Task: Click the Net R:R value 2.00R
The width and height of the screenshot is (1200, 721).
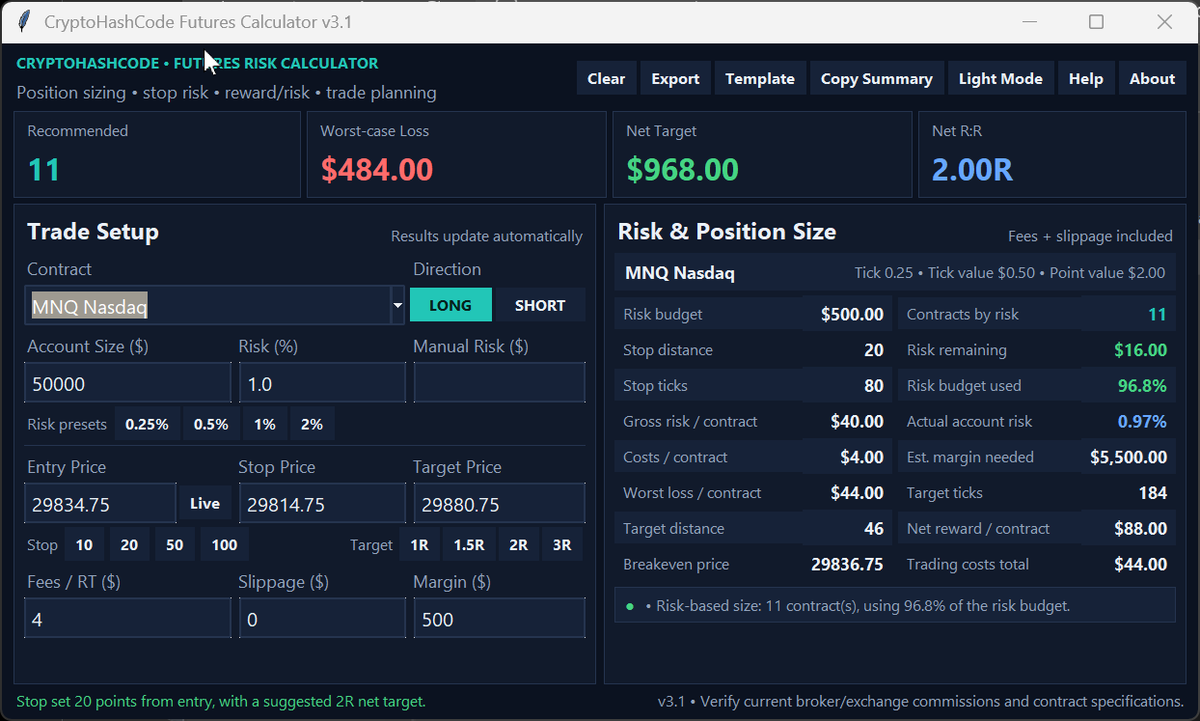Action: (972, 169)
